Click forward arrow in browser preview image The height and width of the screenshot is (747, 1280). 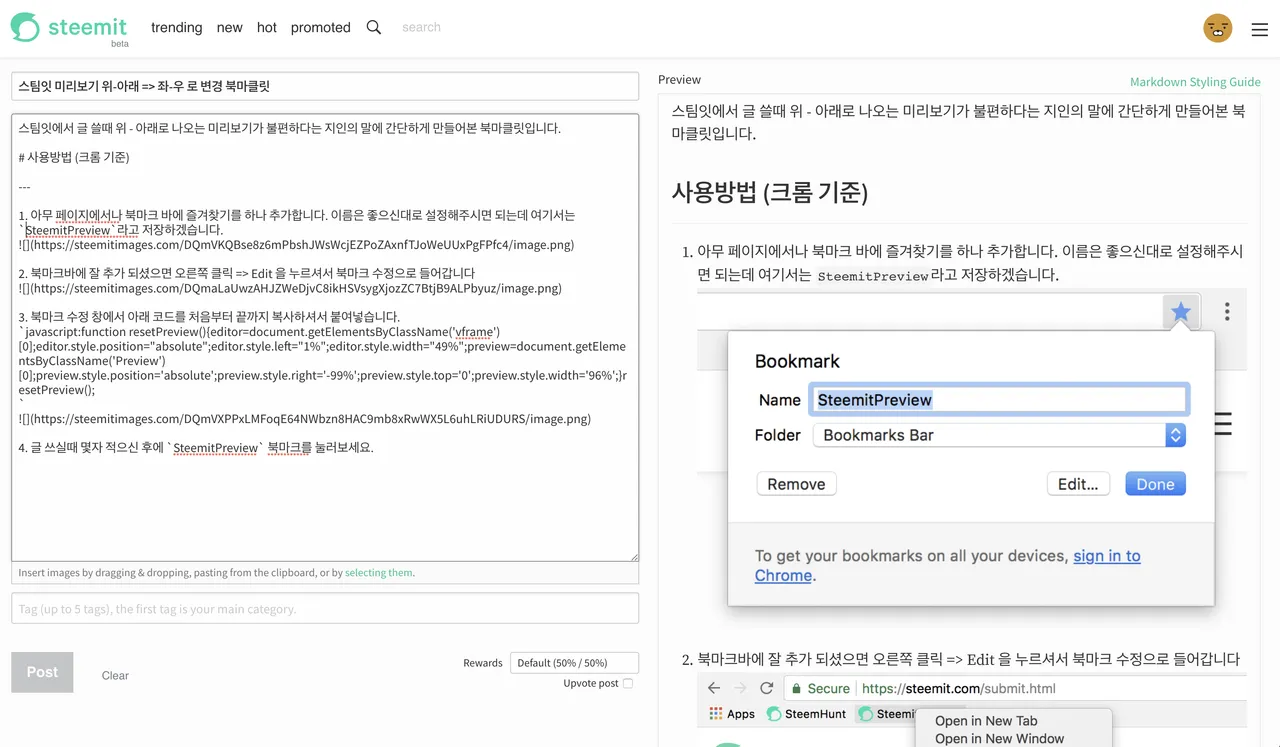click(740, 688)
